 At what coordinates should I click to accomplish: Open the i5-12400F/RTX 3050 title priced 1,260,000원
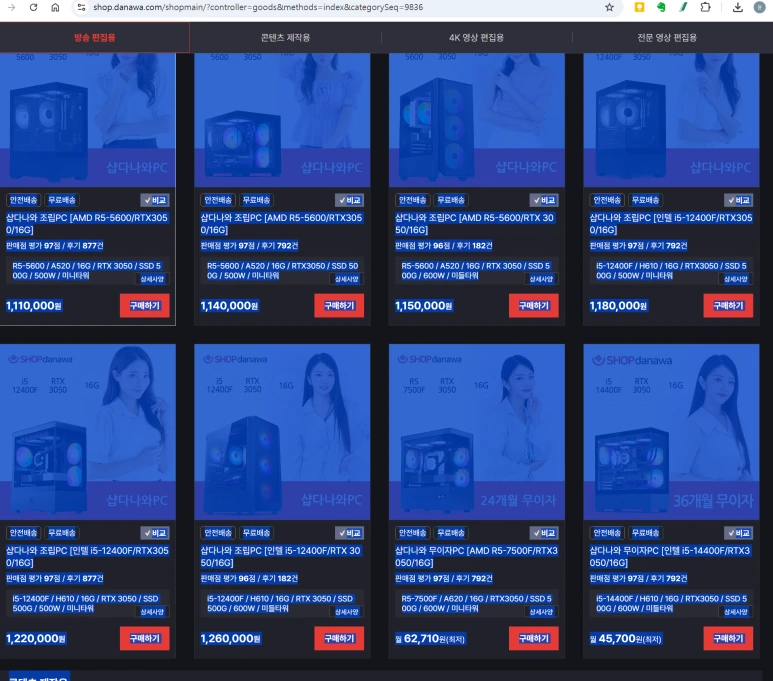pos(281,557)
